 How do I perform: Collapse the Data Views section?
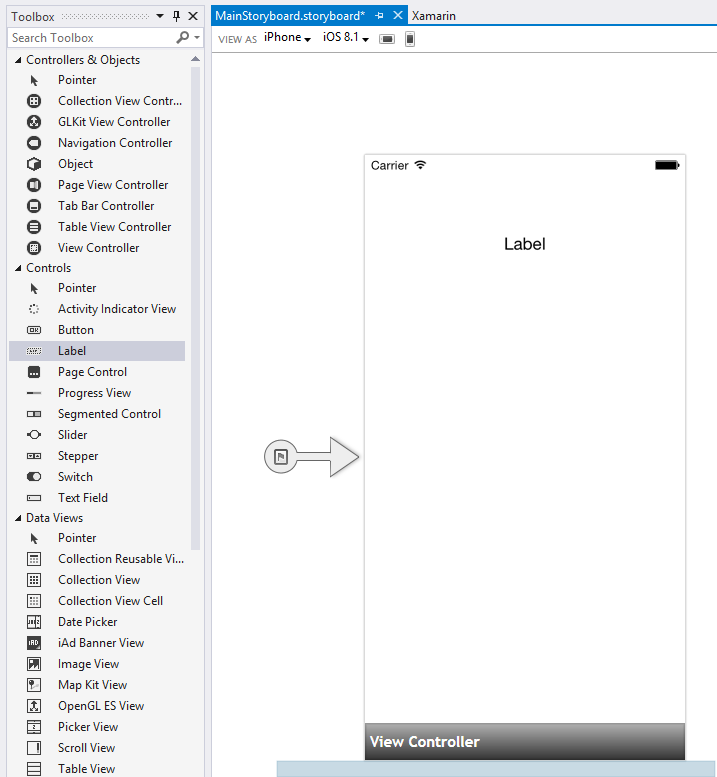tap(17, 518)
